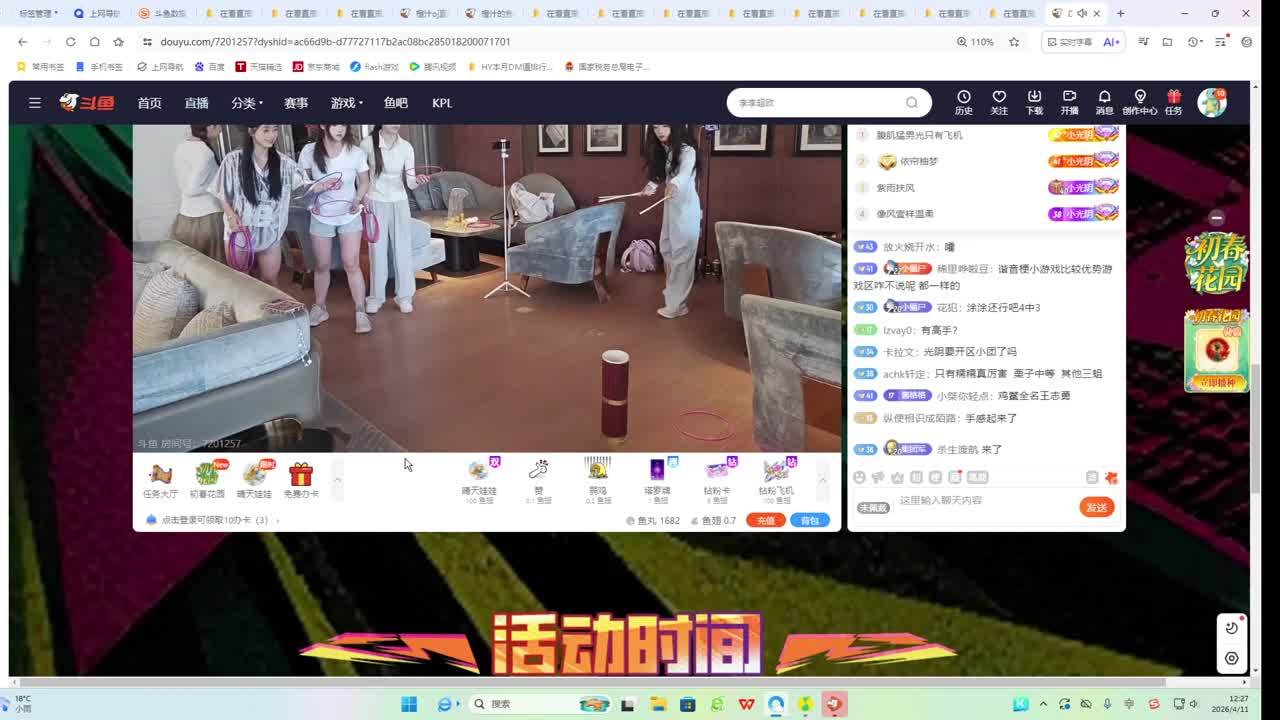Open the 历史 history icon
This screenshot has width=1280, height=720.
[963, 102]
